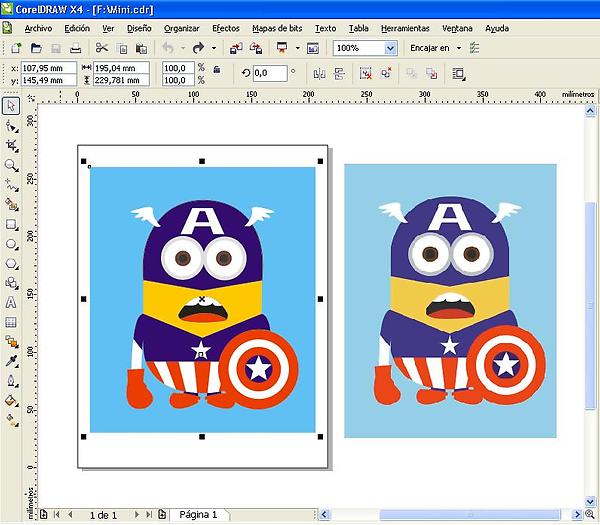This screenshot has width=600, height=525.
Task: Click the welcome screen icon
Action: click(x=313, y=48)
